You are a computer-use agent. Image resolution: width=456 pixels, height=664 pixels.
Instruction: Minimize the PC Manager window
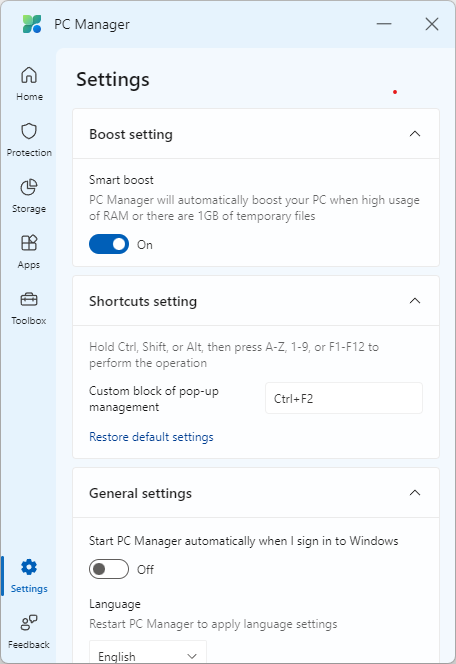(384, 24)
